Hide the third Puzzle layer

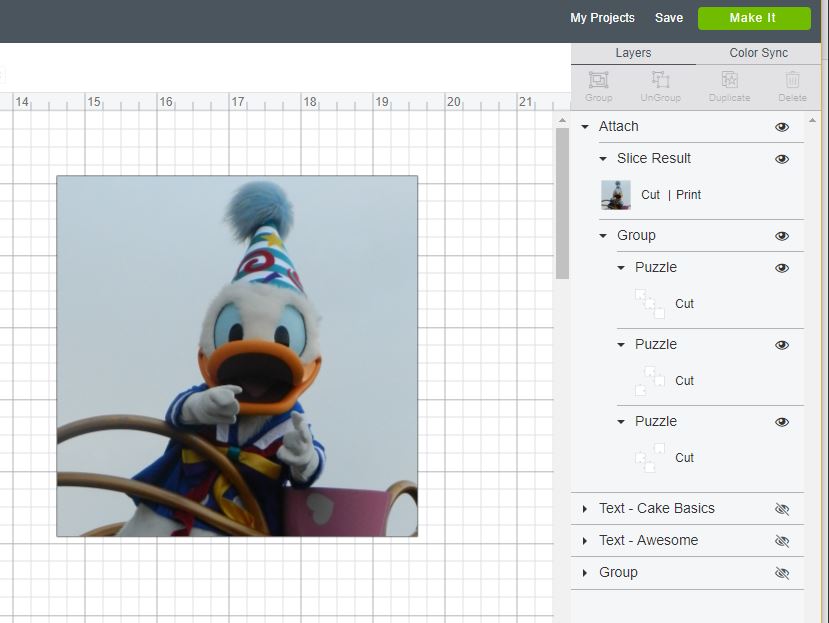[782, 422]
